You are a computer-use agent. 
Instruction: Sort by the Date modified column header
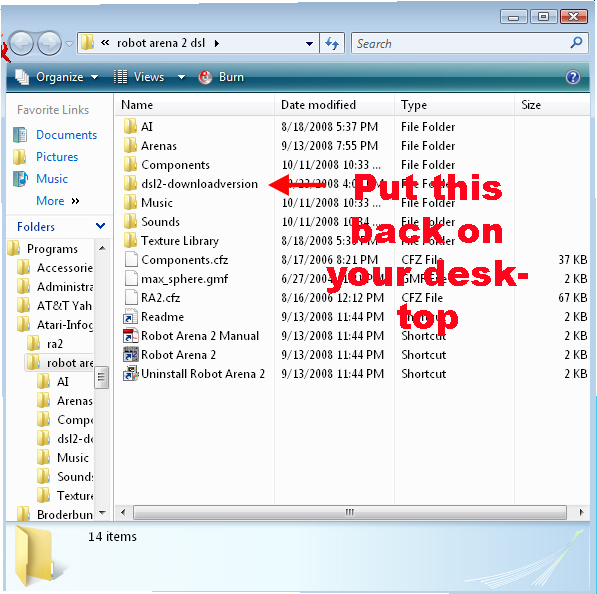tap(334, 105)
